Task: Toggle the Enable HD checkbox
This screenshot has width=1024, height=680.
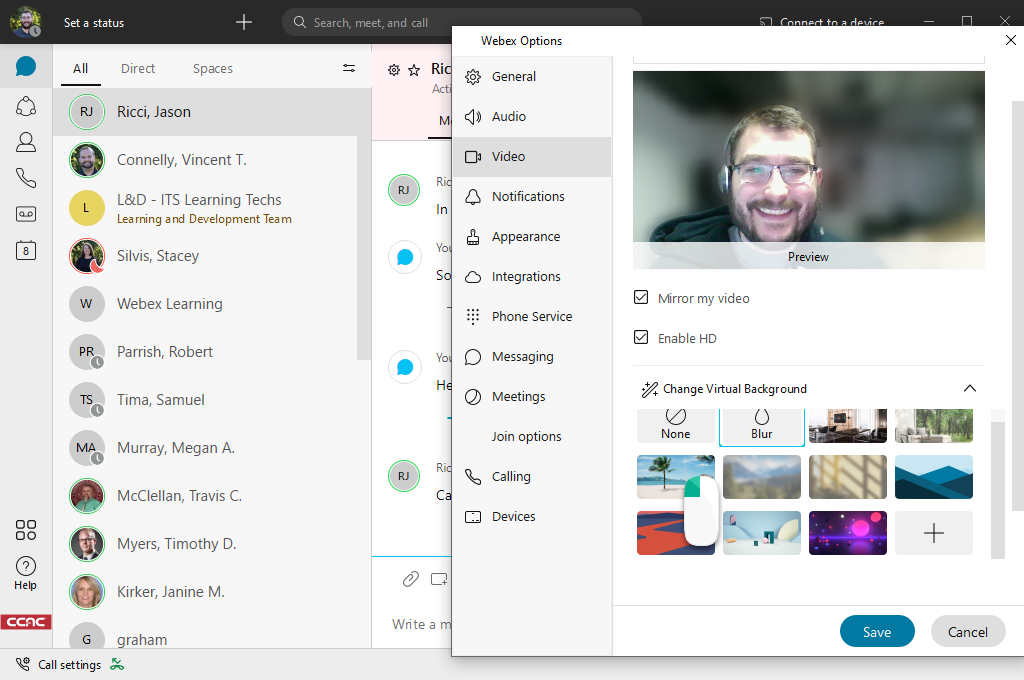Action: coord(641,338)
